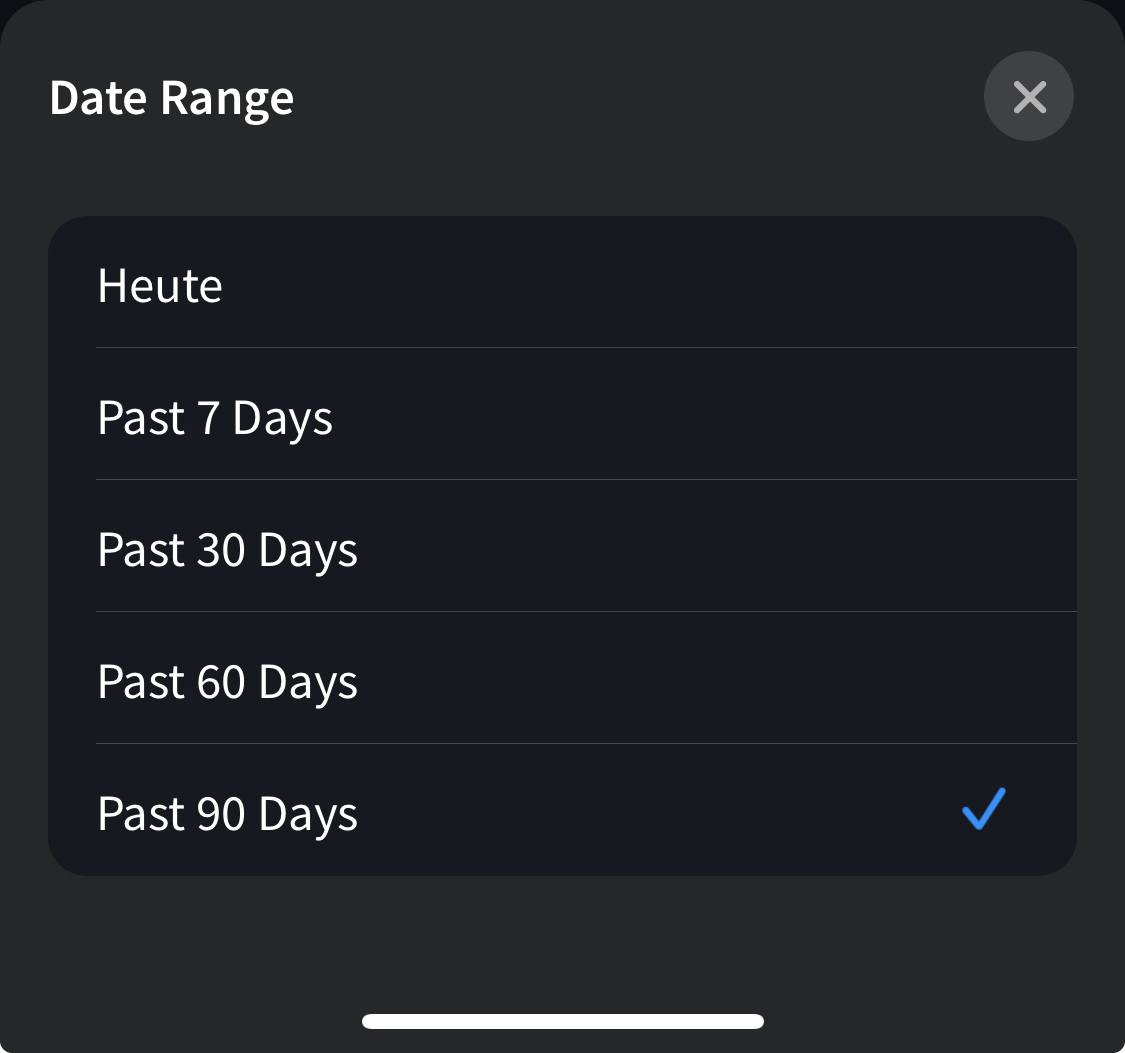1125x1053 pixels.
Task: Dismiss the dialog with the X button
Action: pos(1028,97)
